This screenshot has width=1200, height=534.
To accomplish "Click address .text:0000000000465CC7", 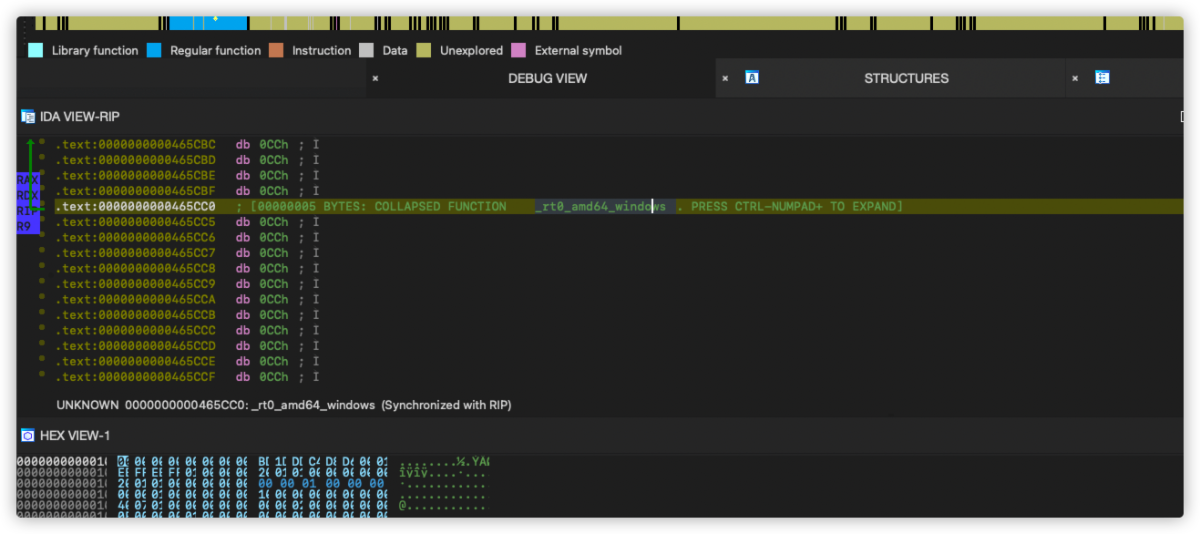I will 135,253.
